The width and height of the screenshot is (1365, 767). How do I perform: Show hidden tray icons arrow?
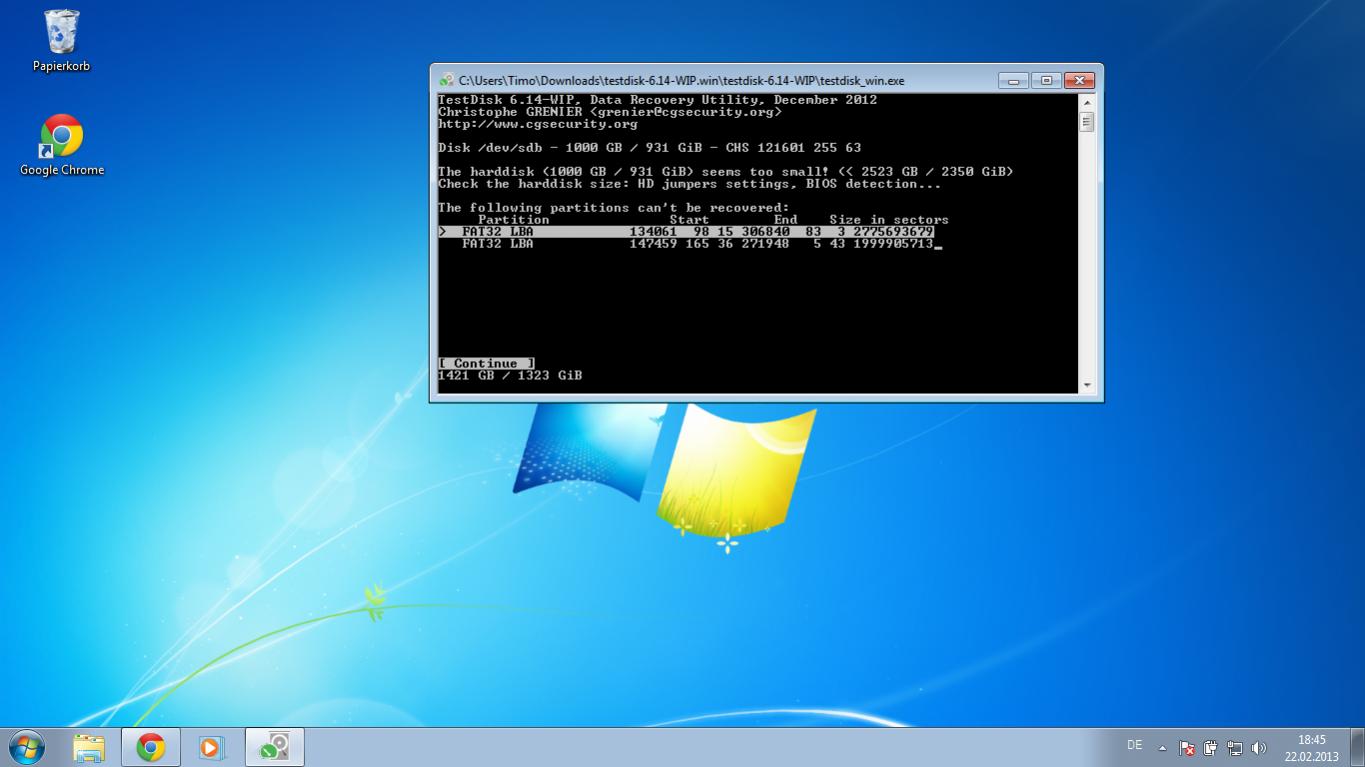tap(1162, 748)
